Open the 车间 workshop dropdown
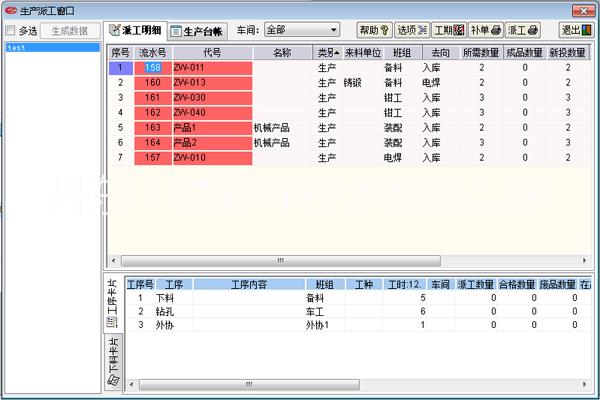 point(302,30)
